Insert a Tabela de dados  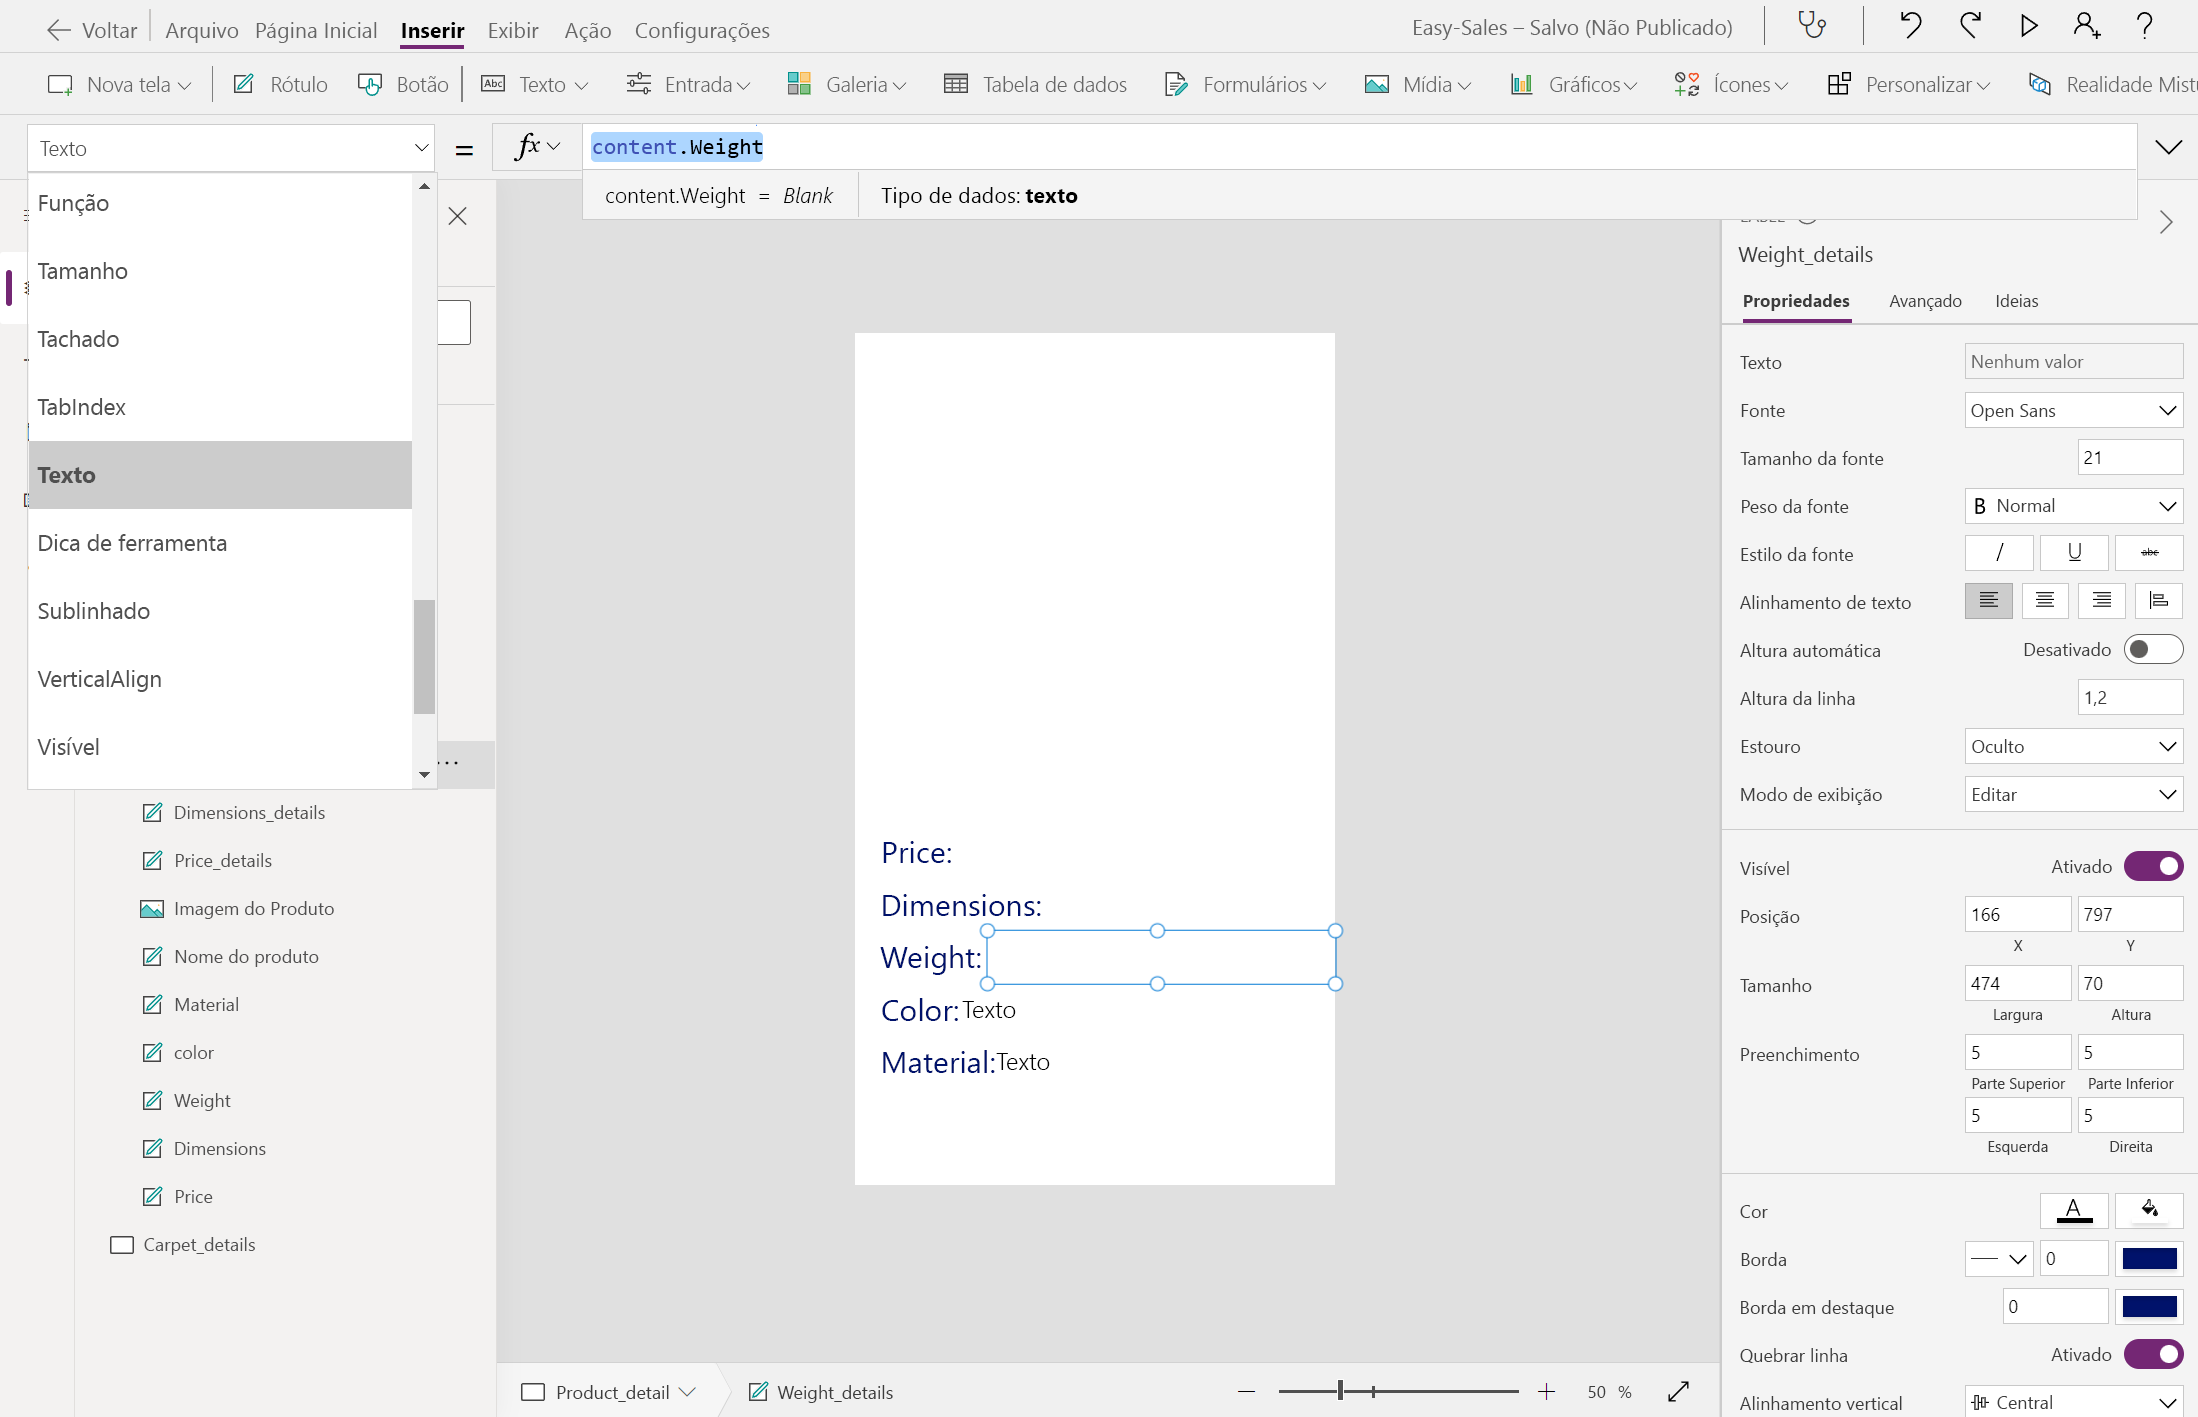point(1035,85)
